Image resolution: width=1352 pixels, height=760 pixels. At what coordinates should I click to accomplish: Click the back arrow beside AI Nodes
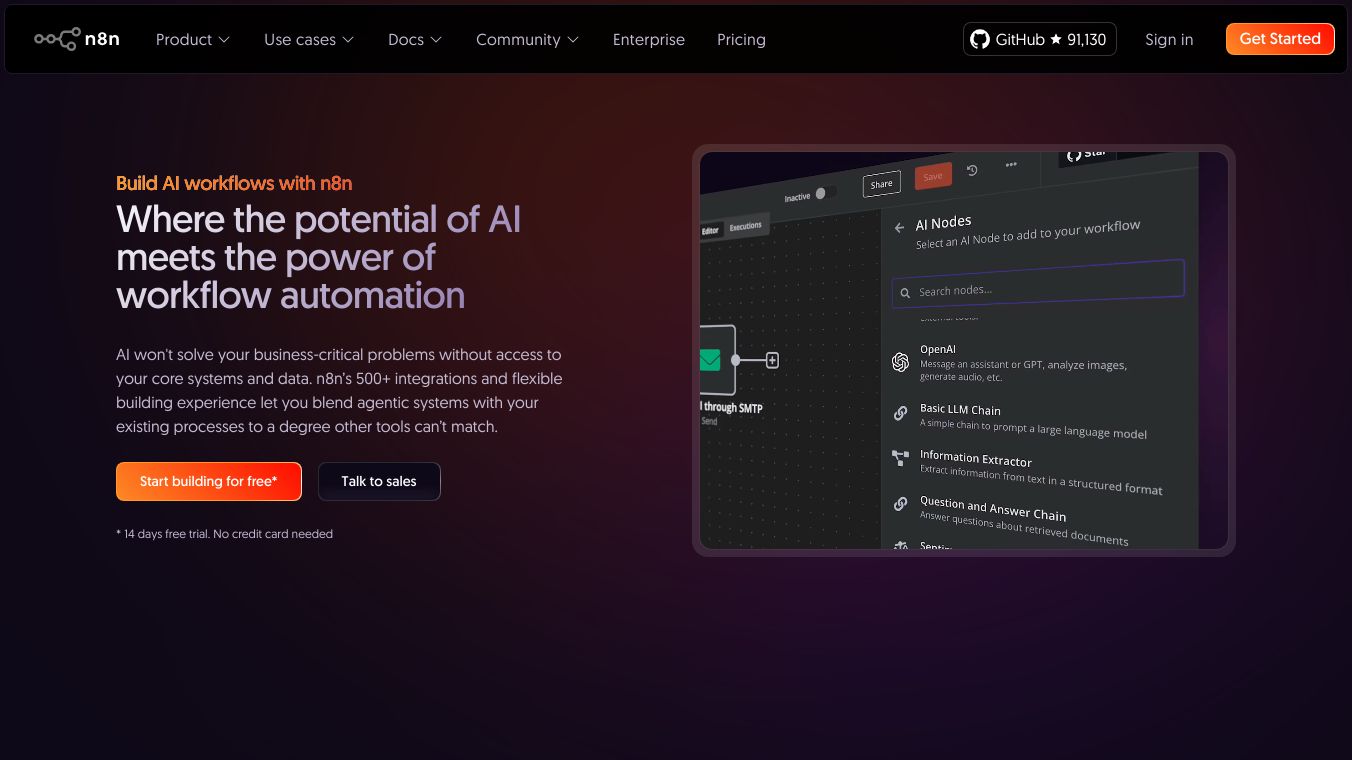pyautogui.click(x=899, y=228)
